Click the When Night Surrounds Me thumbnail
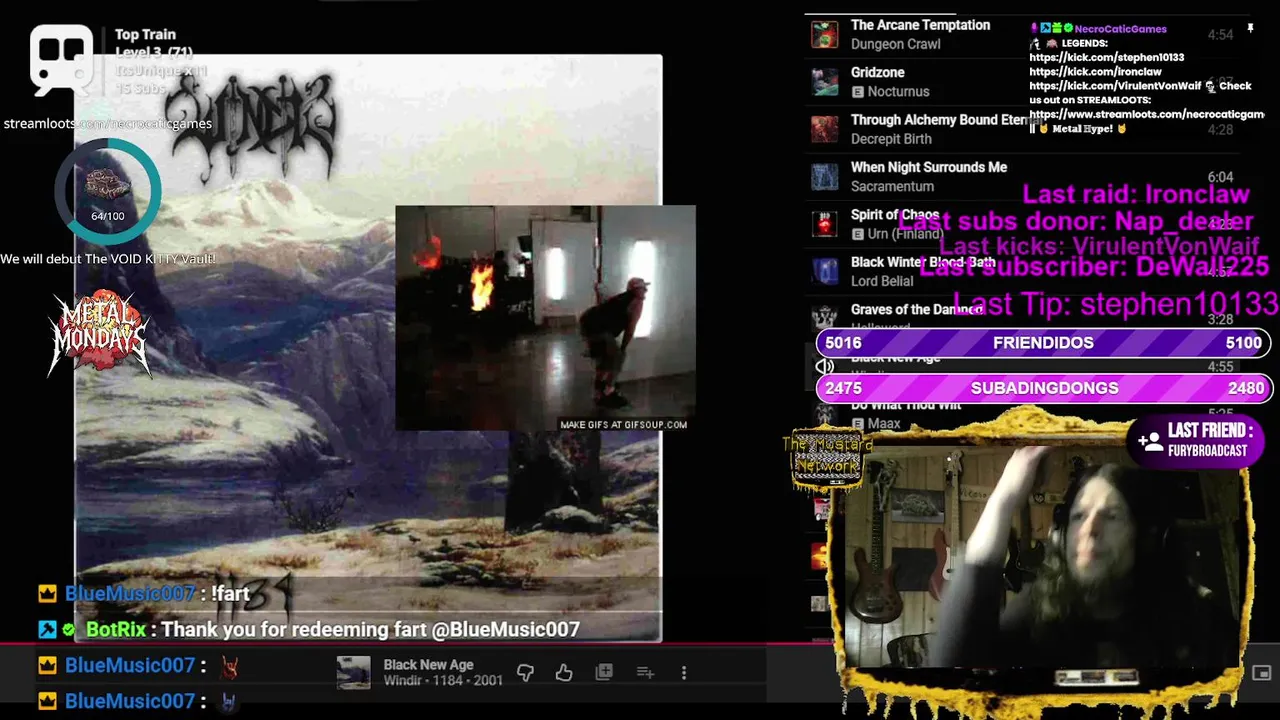Image resolution: width=1280 pixels, height=720 pixels. point(825,177)
